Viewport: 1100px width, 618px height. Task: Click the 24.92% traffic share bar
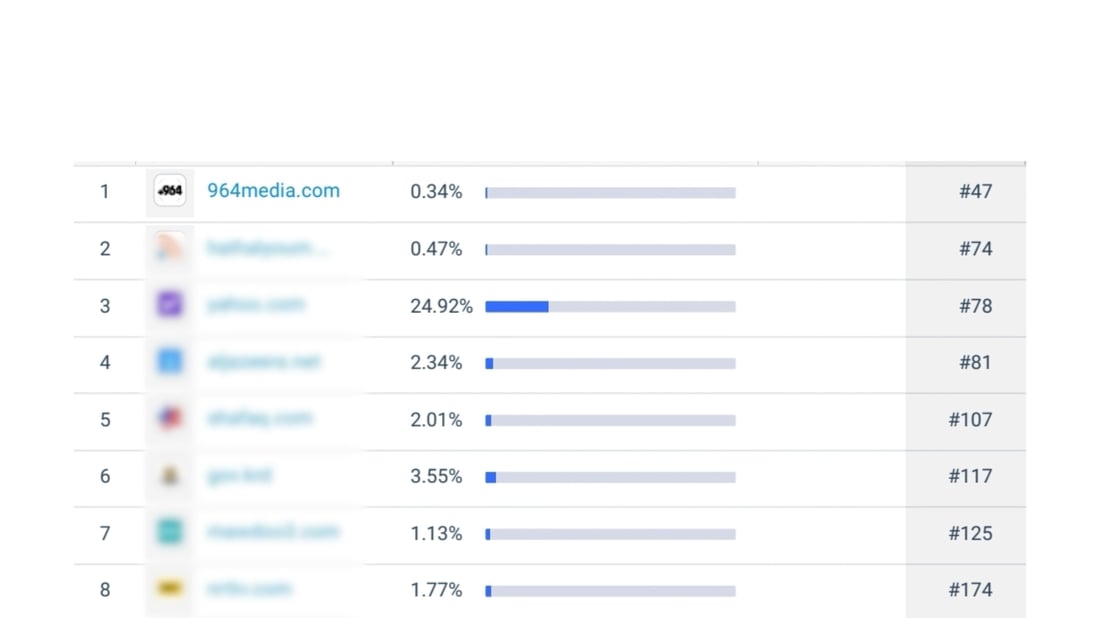610,306
